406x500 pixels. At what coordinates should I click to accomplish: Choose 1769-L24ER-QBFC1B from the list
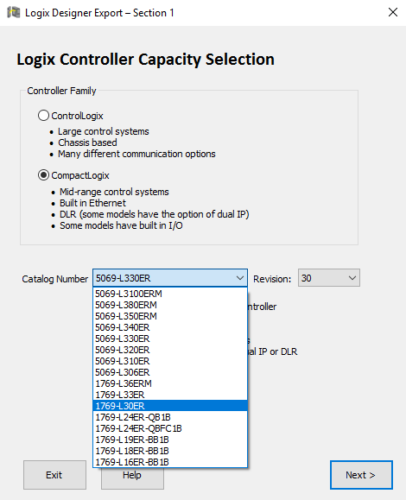coord(170,428)
